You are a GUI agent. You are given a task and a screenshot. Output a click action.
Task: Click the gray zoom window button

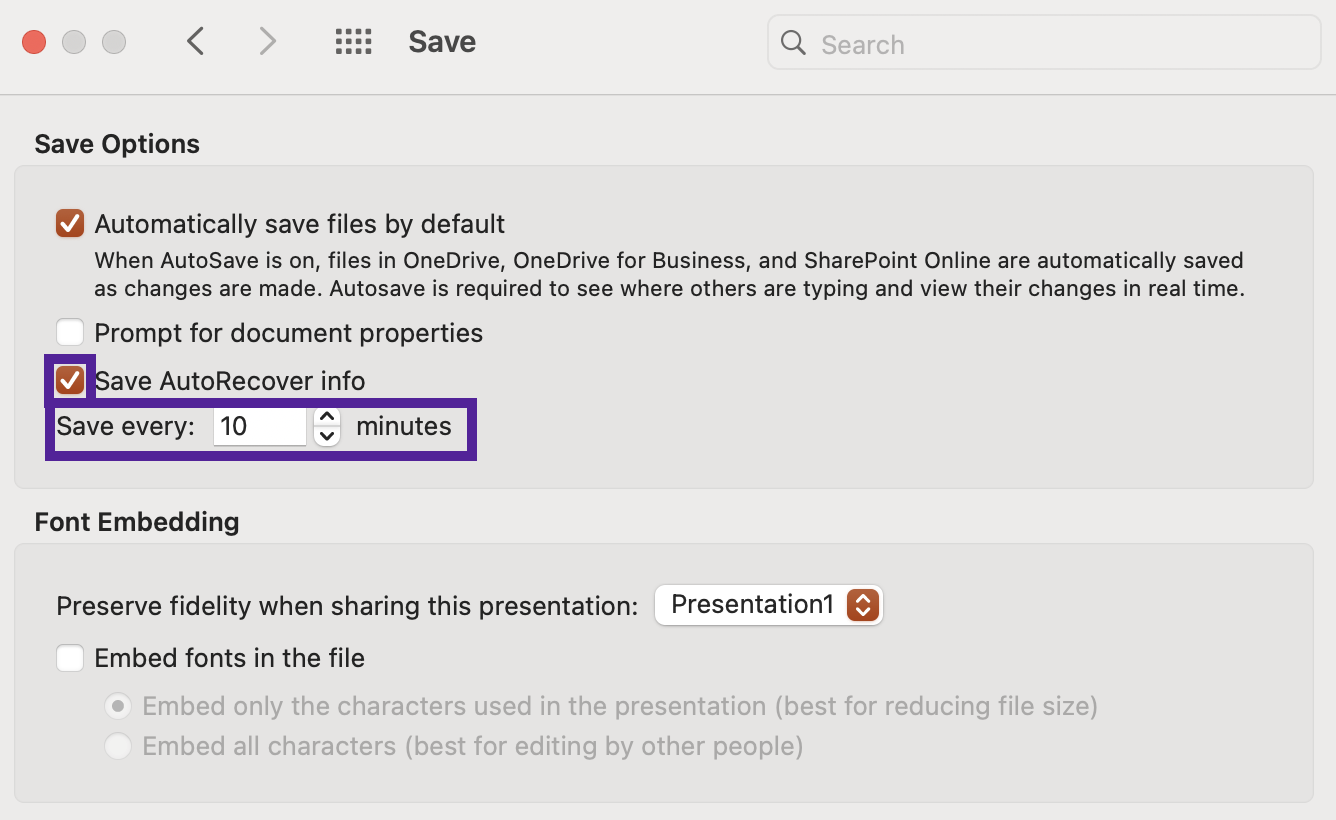pyautogui.click(x=114, y=42)
